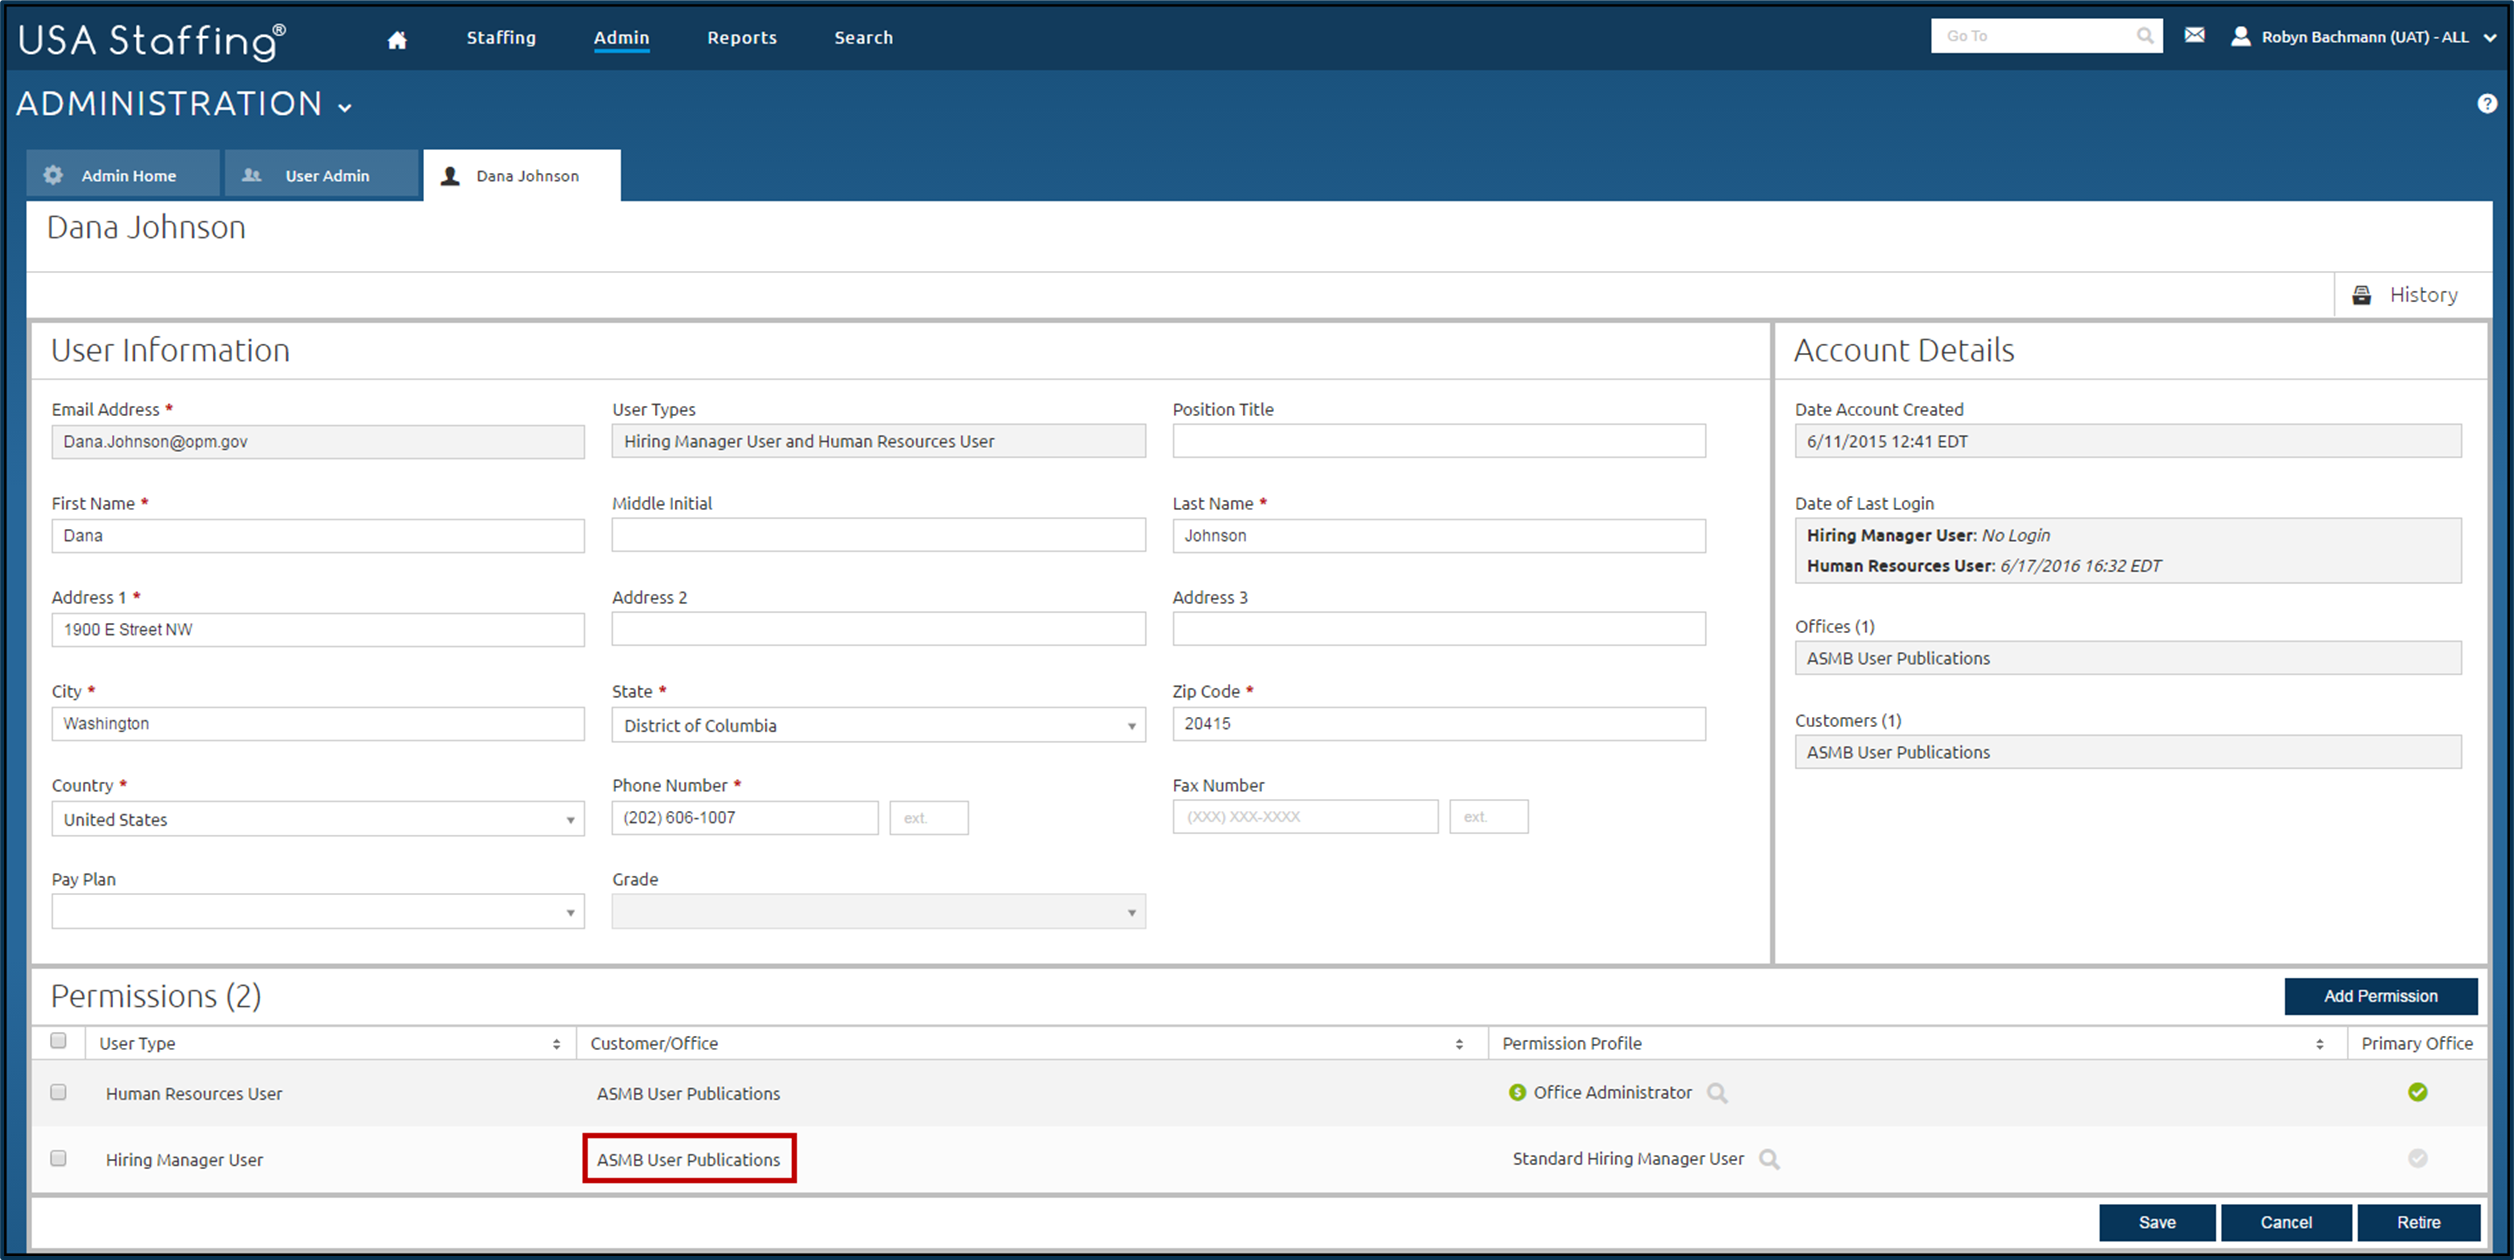The height and width of the screenshot is (1260, 2514).
Task: Open the Admin menu
Action: 621,38
